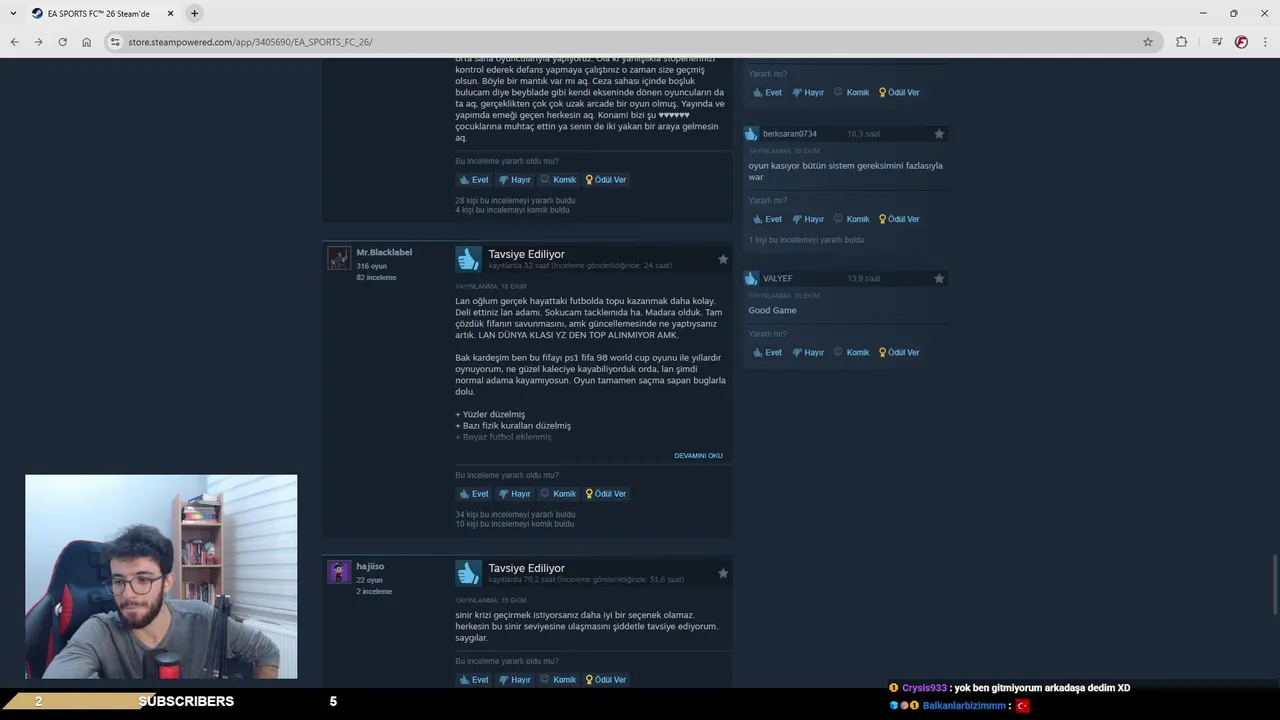Bookmark this page with the star icon
Image resolution: width=1280 pixels, height=720 pixels.
pyautogui.click(x=1148, y=42)
